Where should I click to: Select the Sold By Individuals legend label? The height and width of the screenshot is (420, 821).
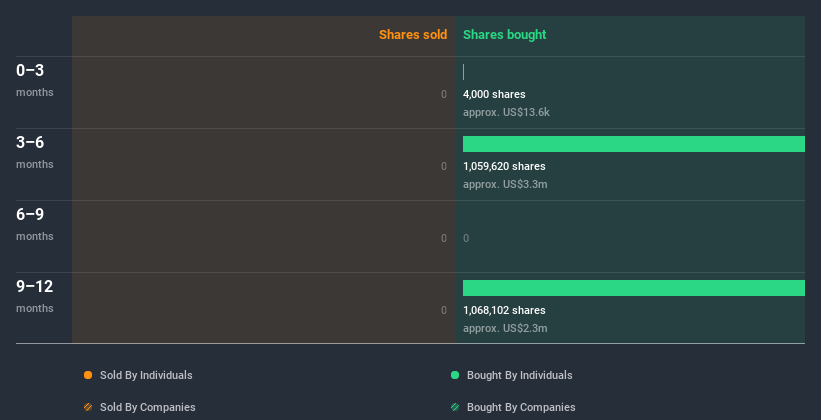146,375
